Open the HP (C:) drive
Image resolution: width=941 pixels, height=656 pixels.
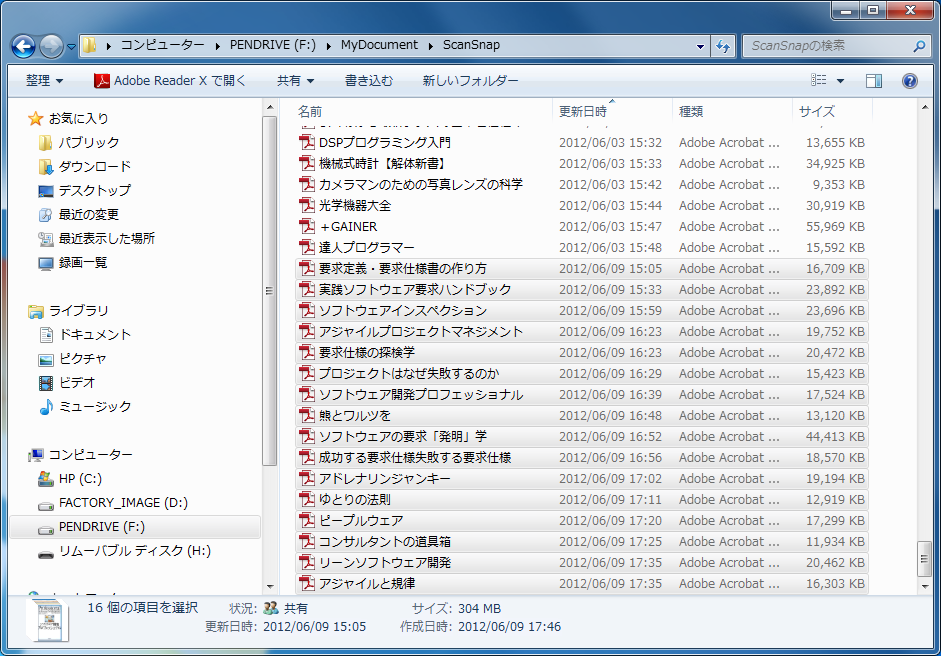pyautogui.click(x=80, y=478)
